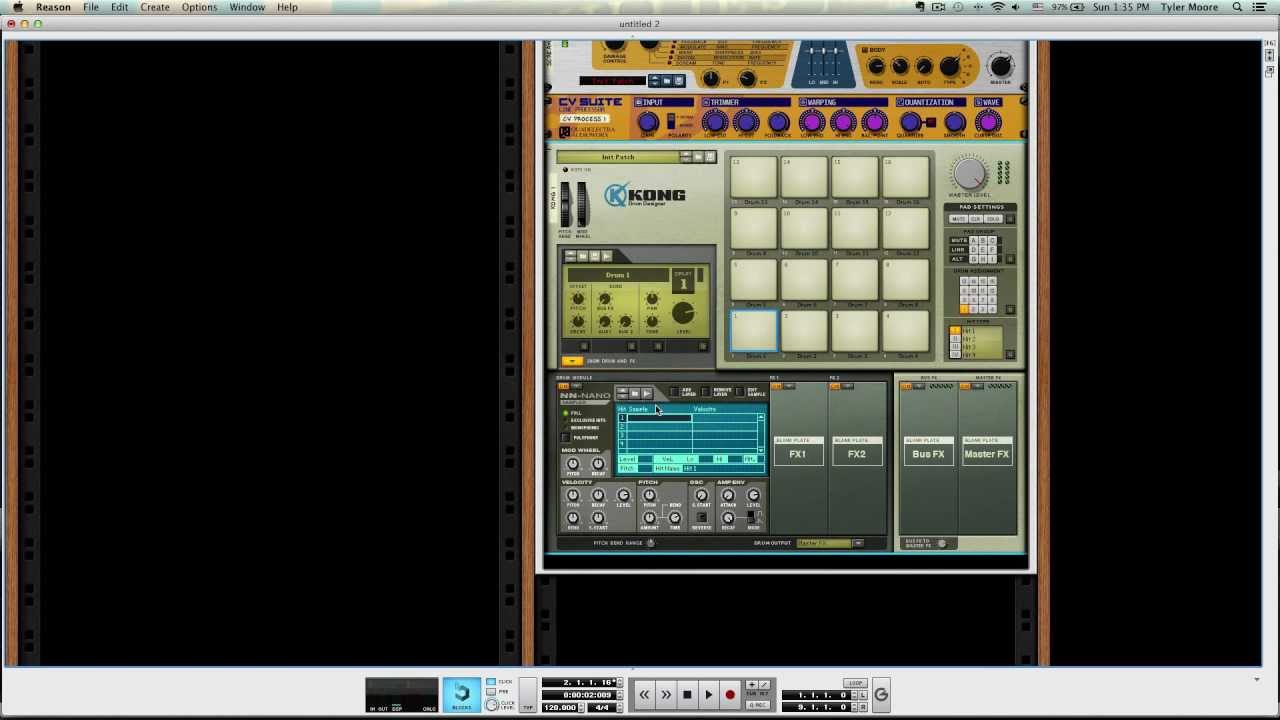This screenshot has width=1280, height=720.
Task: Click the NN-Nano sample play button
Action: tap(647, 393)
